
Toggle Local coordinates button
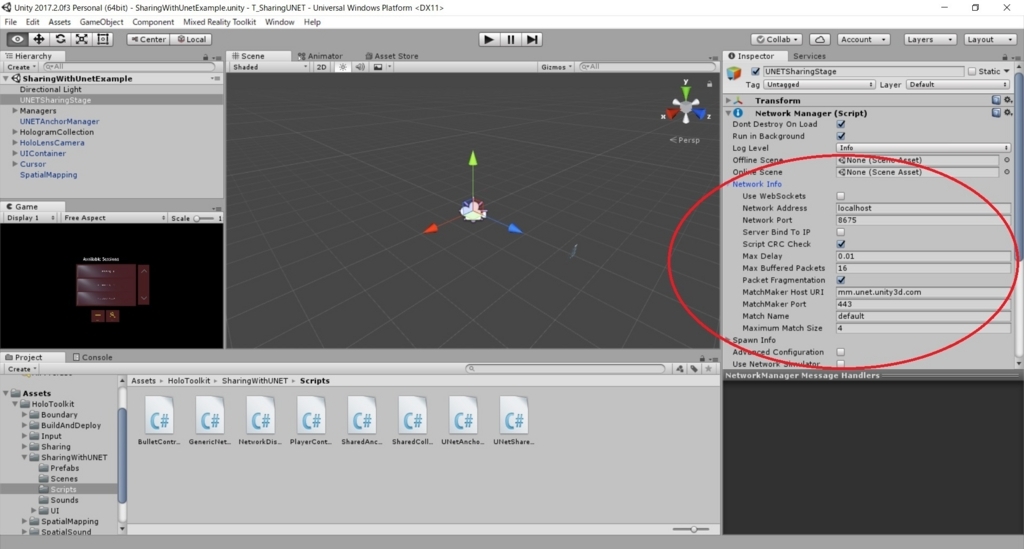[x=191, y=39]
